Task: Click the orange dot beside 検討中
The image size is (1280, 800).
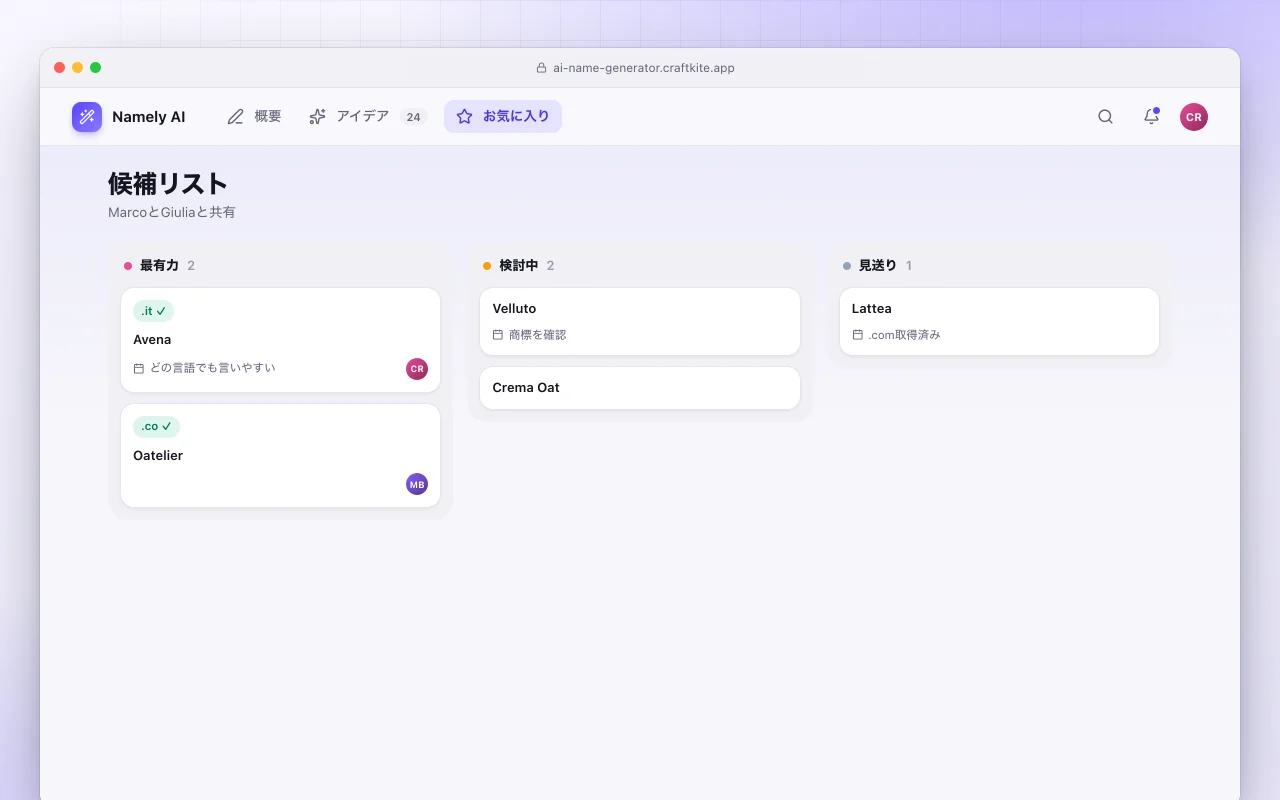Action: tap(487, 266)
